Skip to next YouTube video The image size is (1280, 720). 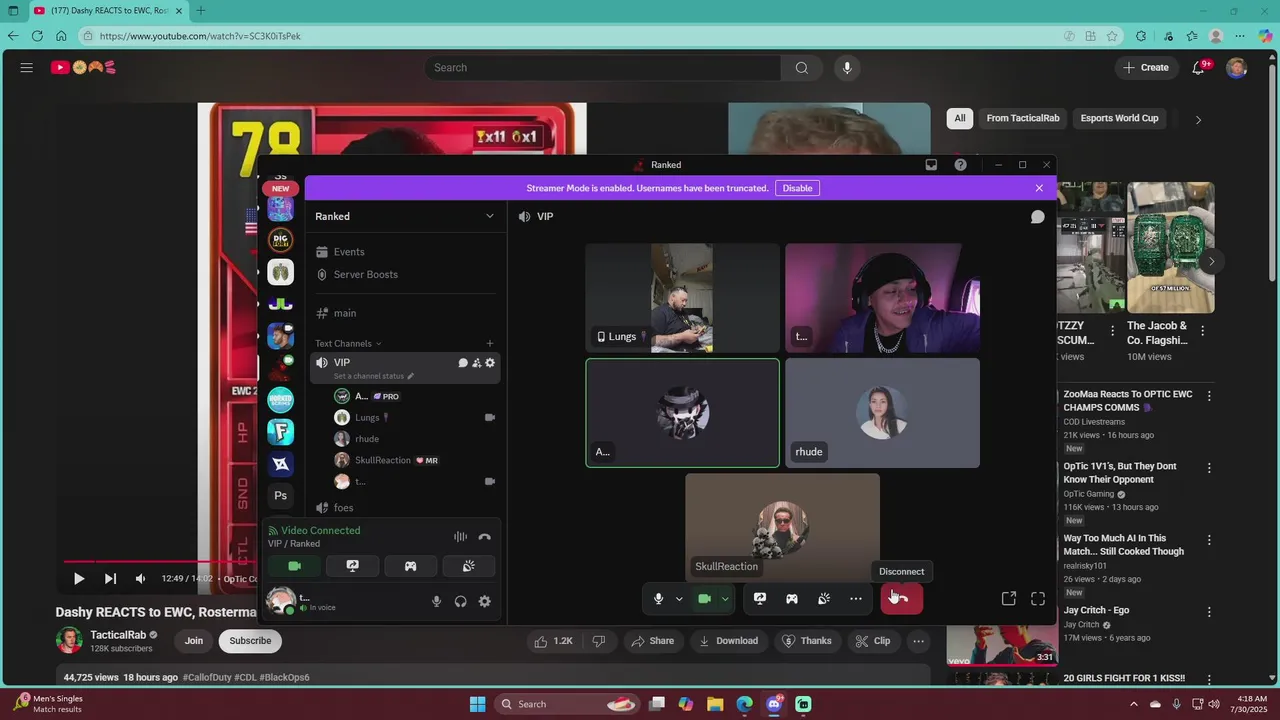point(110,578)
